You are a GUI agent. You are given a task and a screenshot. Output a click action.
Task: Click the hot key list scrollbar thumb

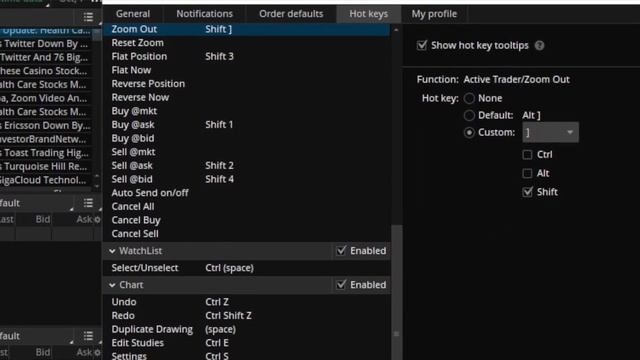[396, 292]
